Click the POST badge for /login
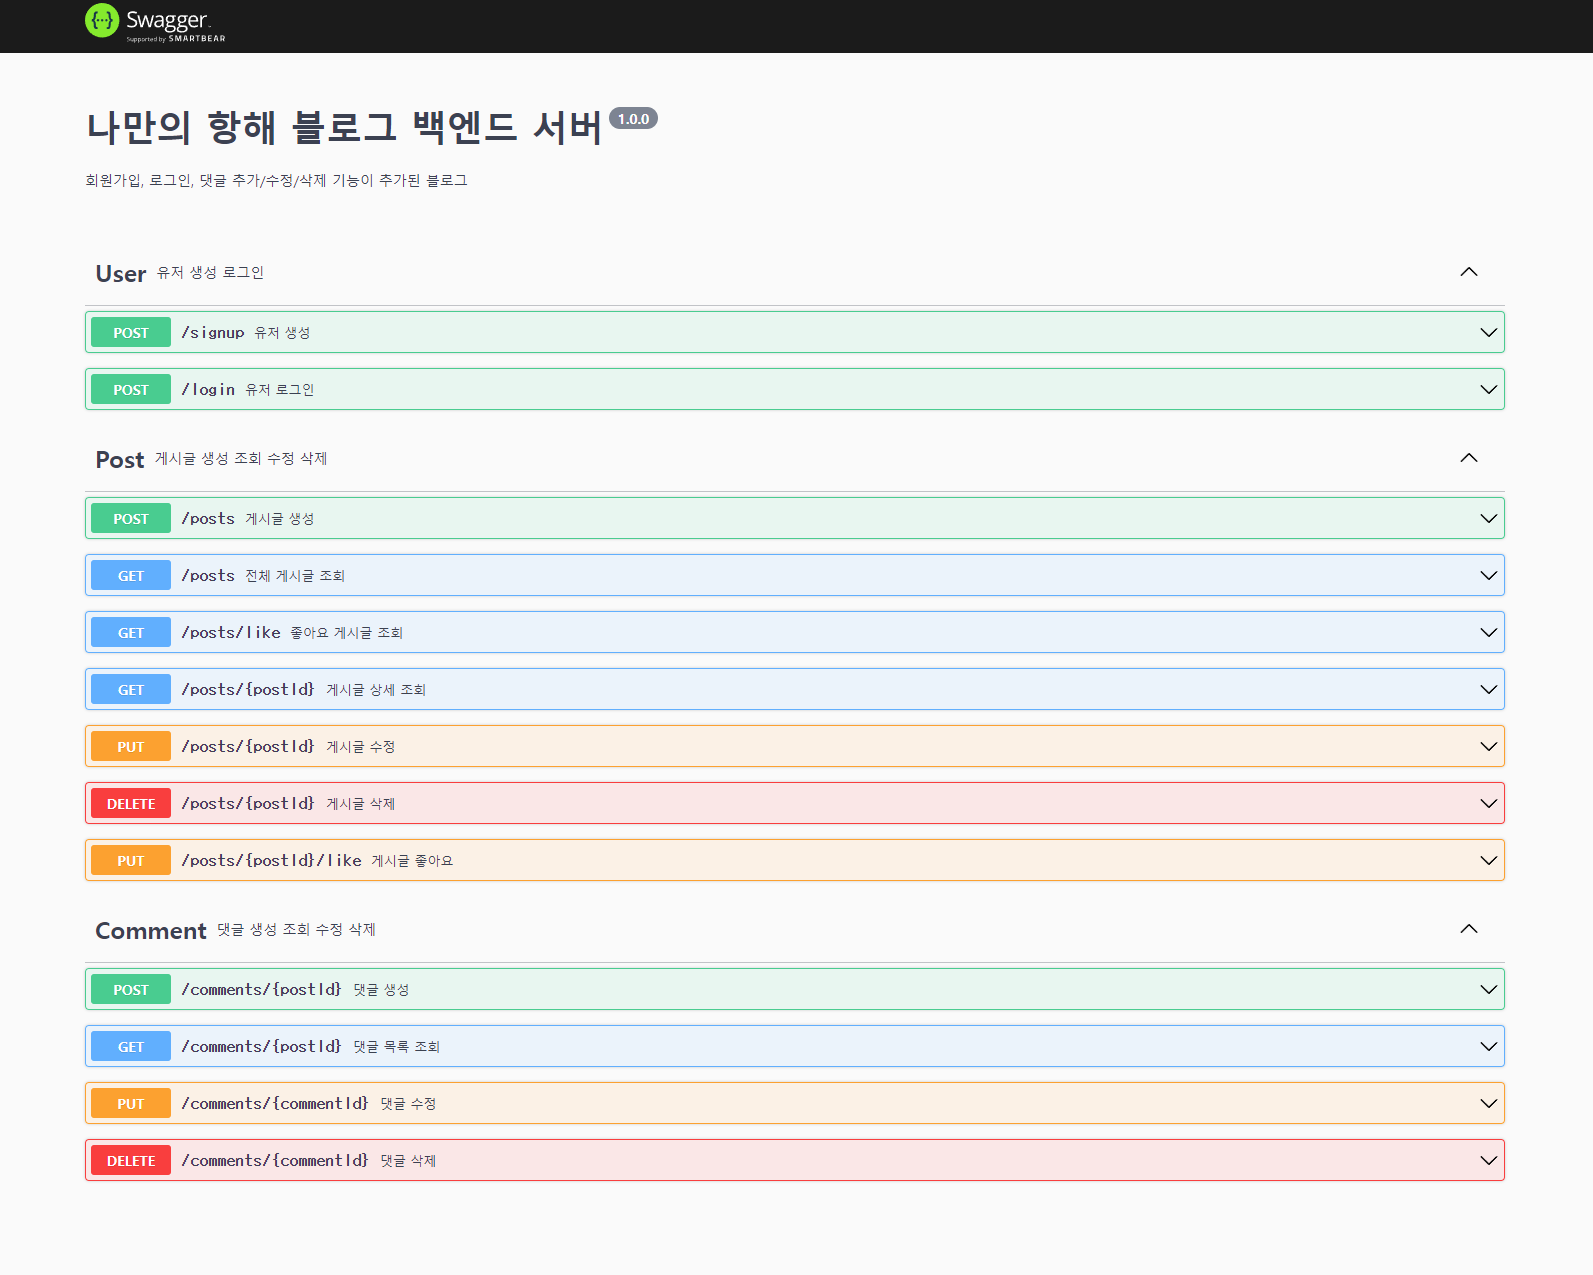The width and height of the screenshot is (1593, 1275). 131,389
